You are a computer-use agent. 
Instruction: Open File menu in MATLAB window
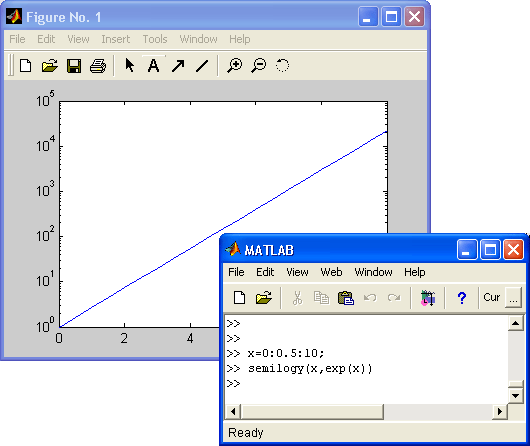(x=236, y=272)
